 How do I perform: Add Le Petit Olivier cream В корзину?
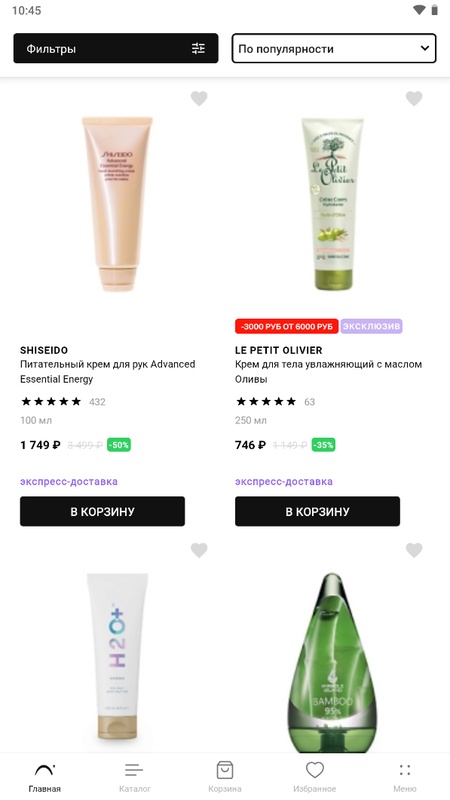coord(317,511)
